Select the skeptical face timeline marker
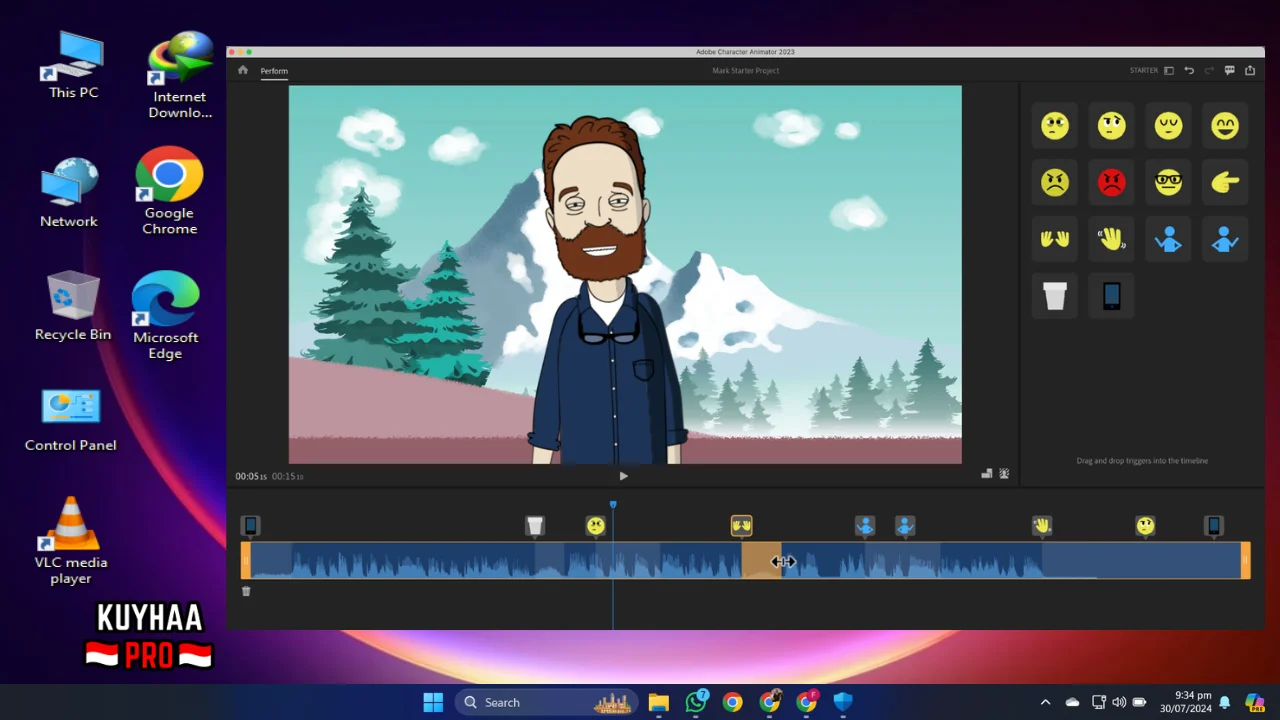1280x720 pixels. pyautogui.click(x=1145, y=526)
